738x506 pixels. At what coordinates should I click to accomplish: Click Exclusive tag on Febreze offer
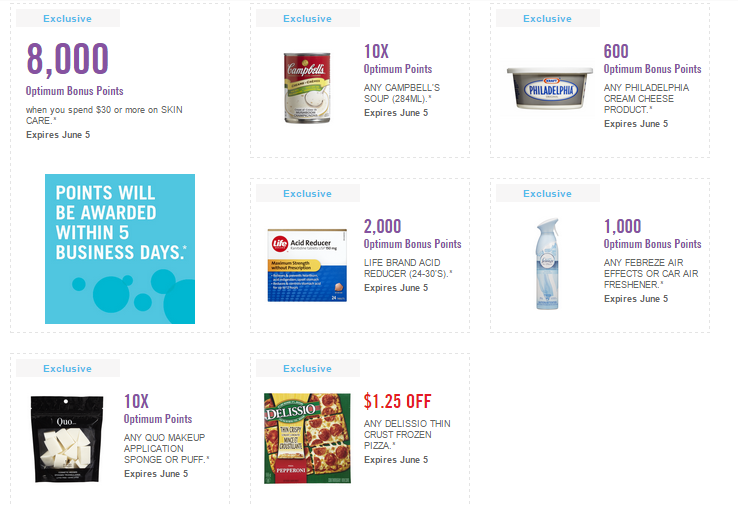click(x=548, y=193)
